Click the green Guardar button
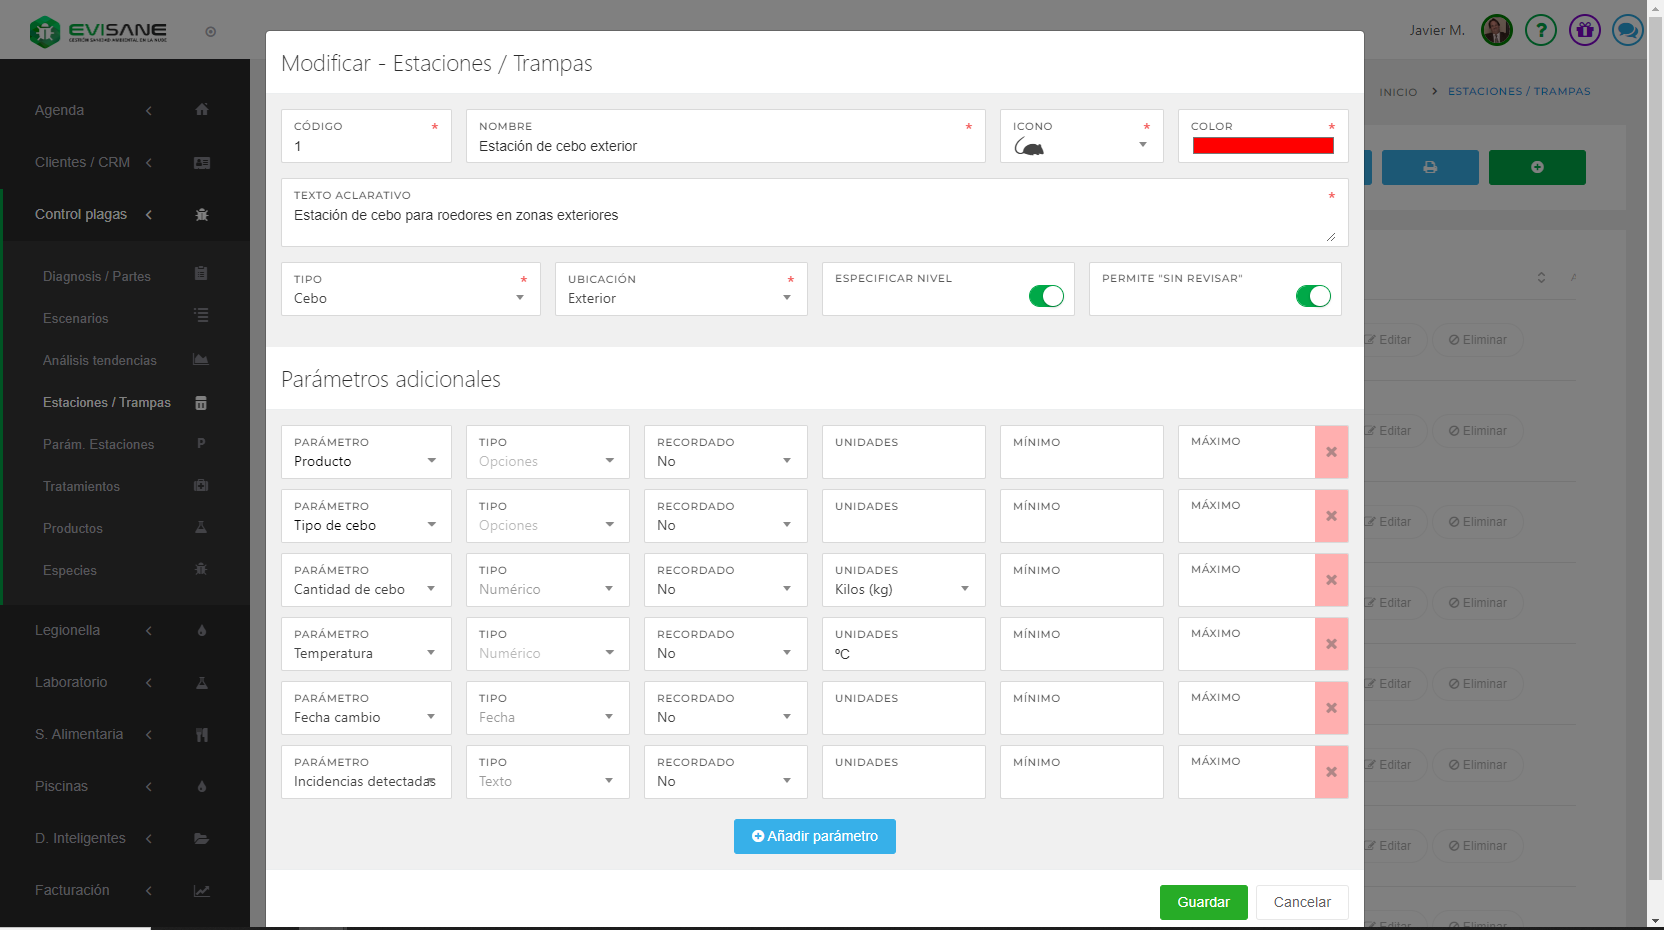Screen dimensions: 1664x930 (x=1203, y=902)
